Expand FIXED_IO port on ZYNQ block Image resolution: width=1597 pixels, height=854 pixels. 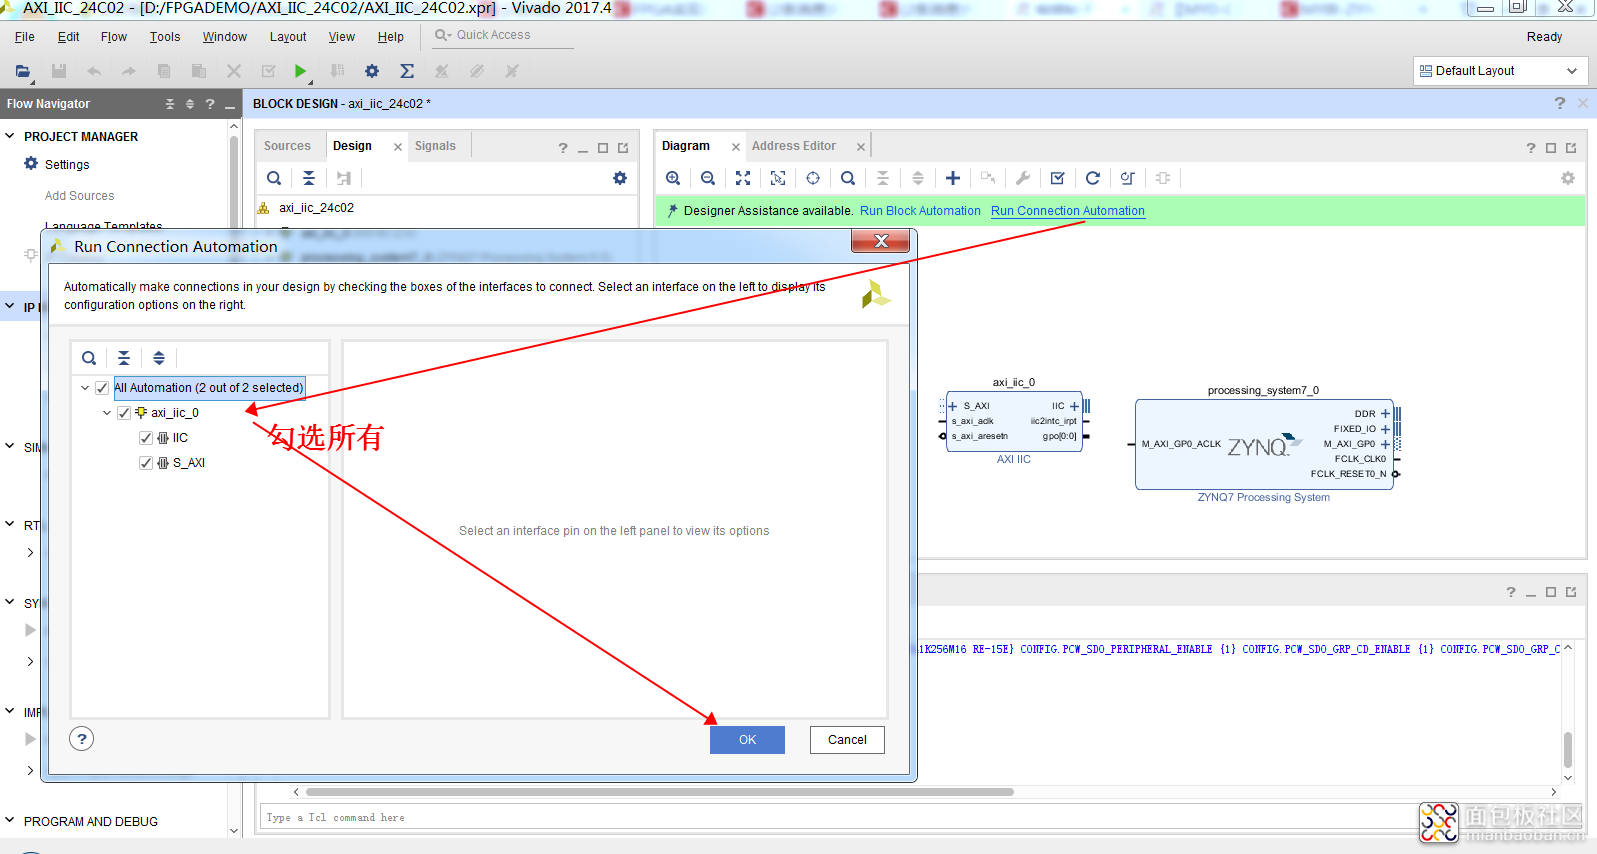tap(1385, 429)
